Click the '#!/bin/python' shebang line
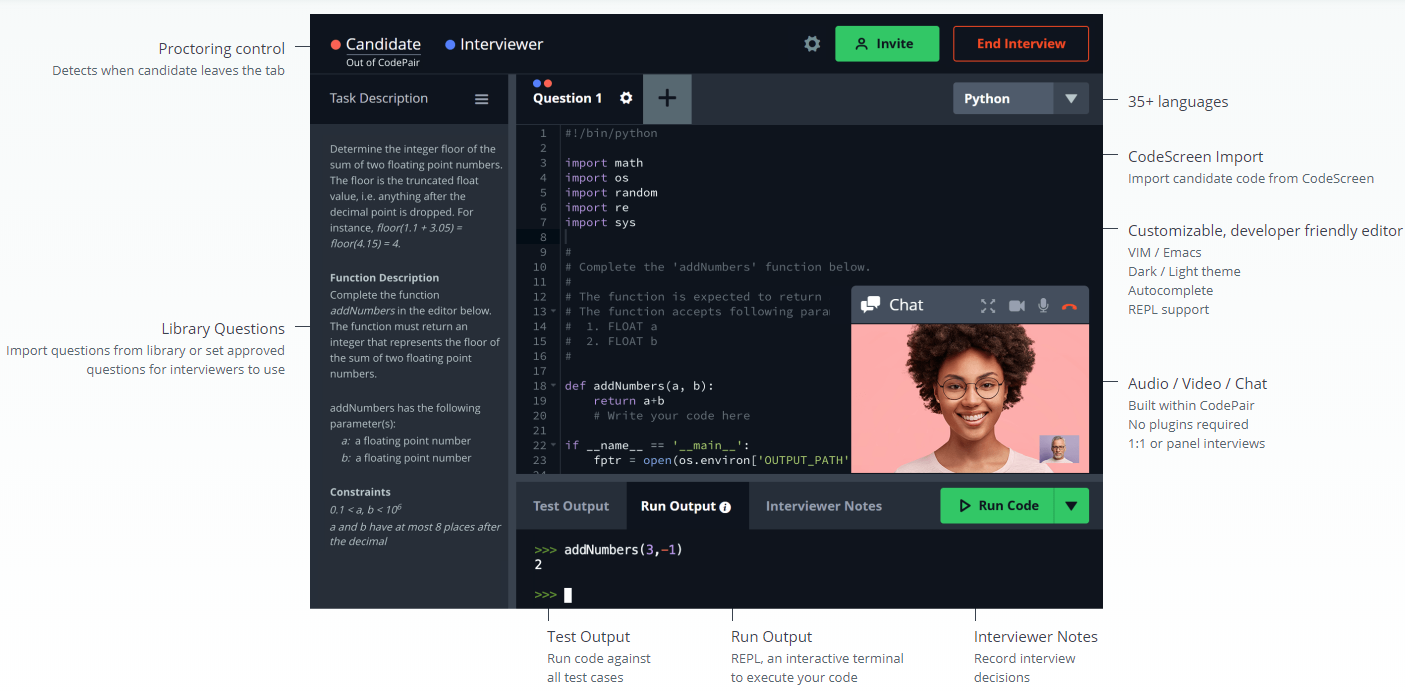The width and height of the screenshot is (1405, 692). click(611, 133)
